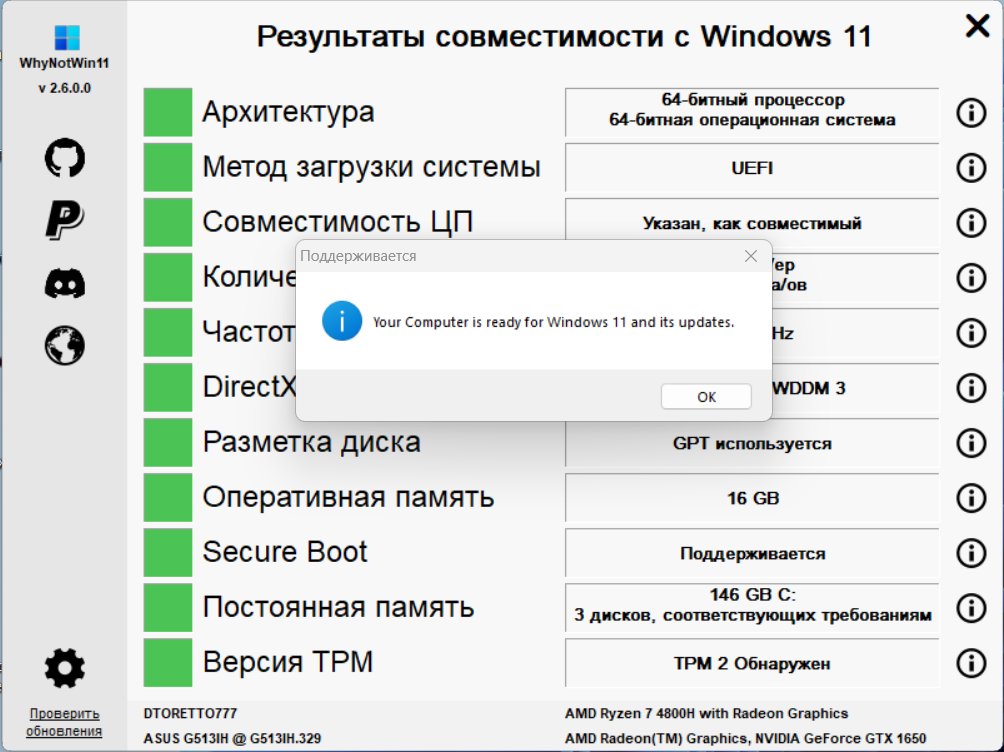The height and width of the screenshot is (752, 1004).
Task: Click OK in the Поддерживается dialog
Action: click(x=706, y=396)
